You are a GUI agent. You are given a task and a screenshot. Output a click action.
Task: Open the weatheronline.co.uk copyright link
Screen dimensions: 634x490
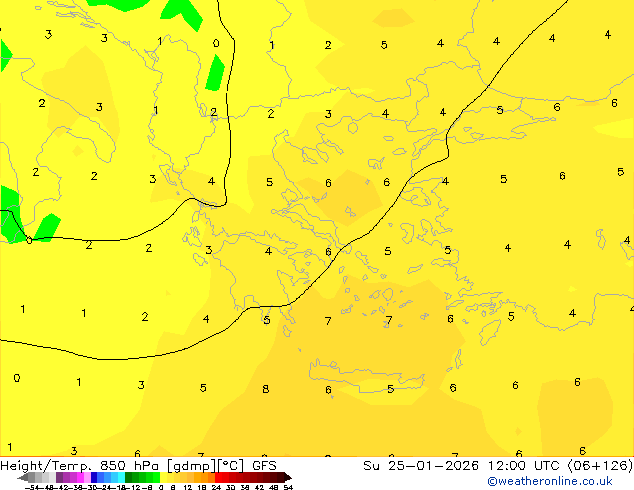550,482
